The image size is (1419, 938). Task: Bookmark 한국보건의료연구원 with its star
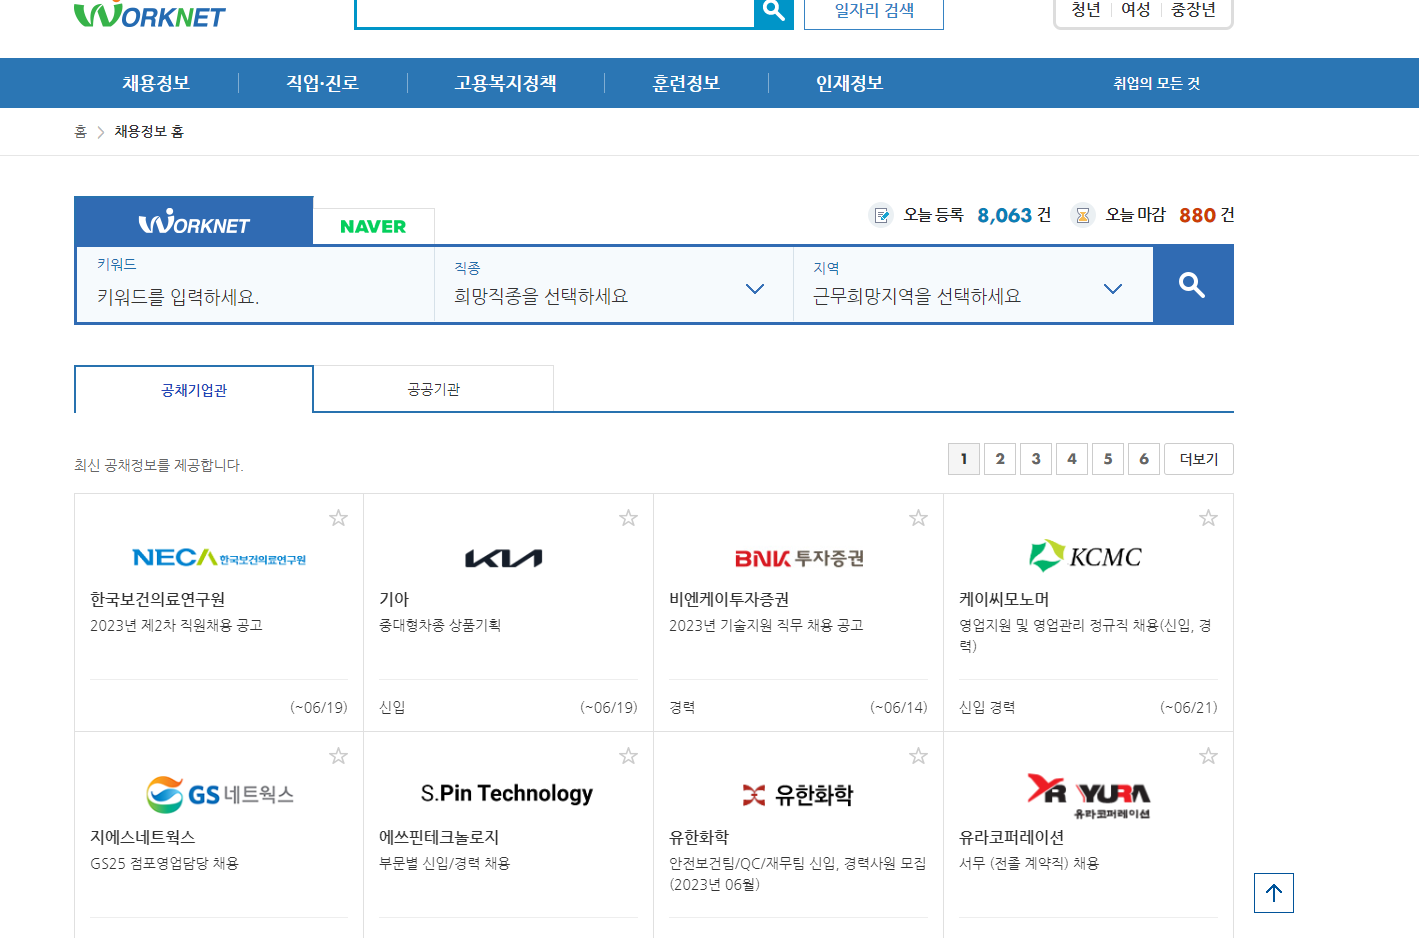point(338,518)
